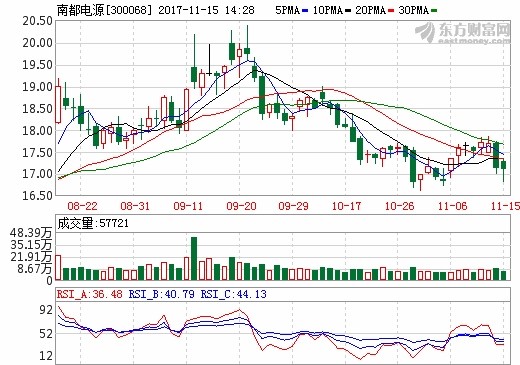Click the 20PMA legend label
Viewport: 520px width, 365px height.
click(370, 10)
